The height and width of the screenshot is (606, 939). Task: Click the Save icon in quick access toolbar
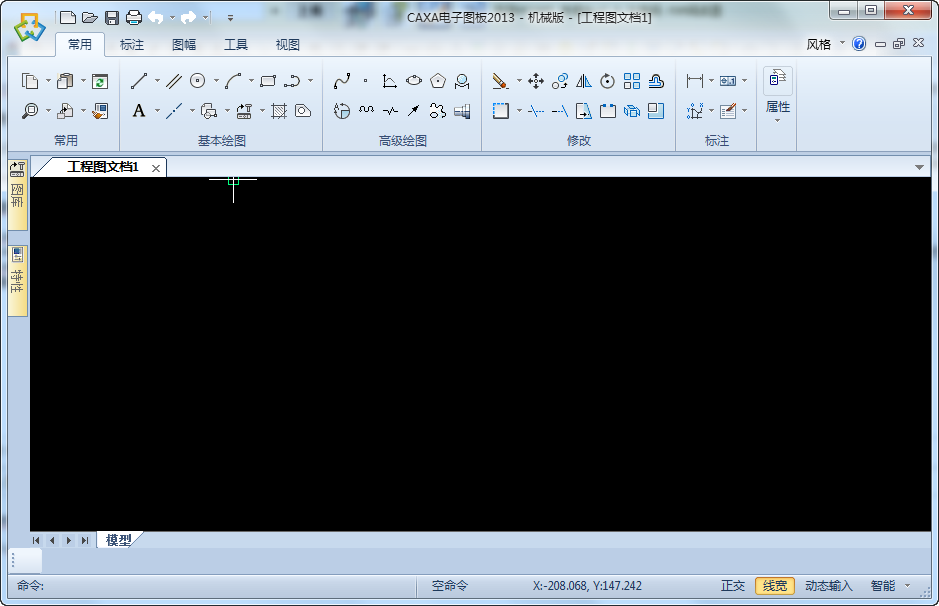[110, 17]
